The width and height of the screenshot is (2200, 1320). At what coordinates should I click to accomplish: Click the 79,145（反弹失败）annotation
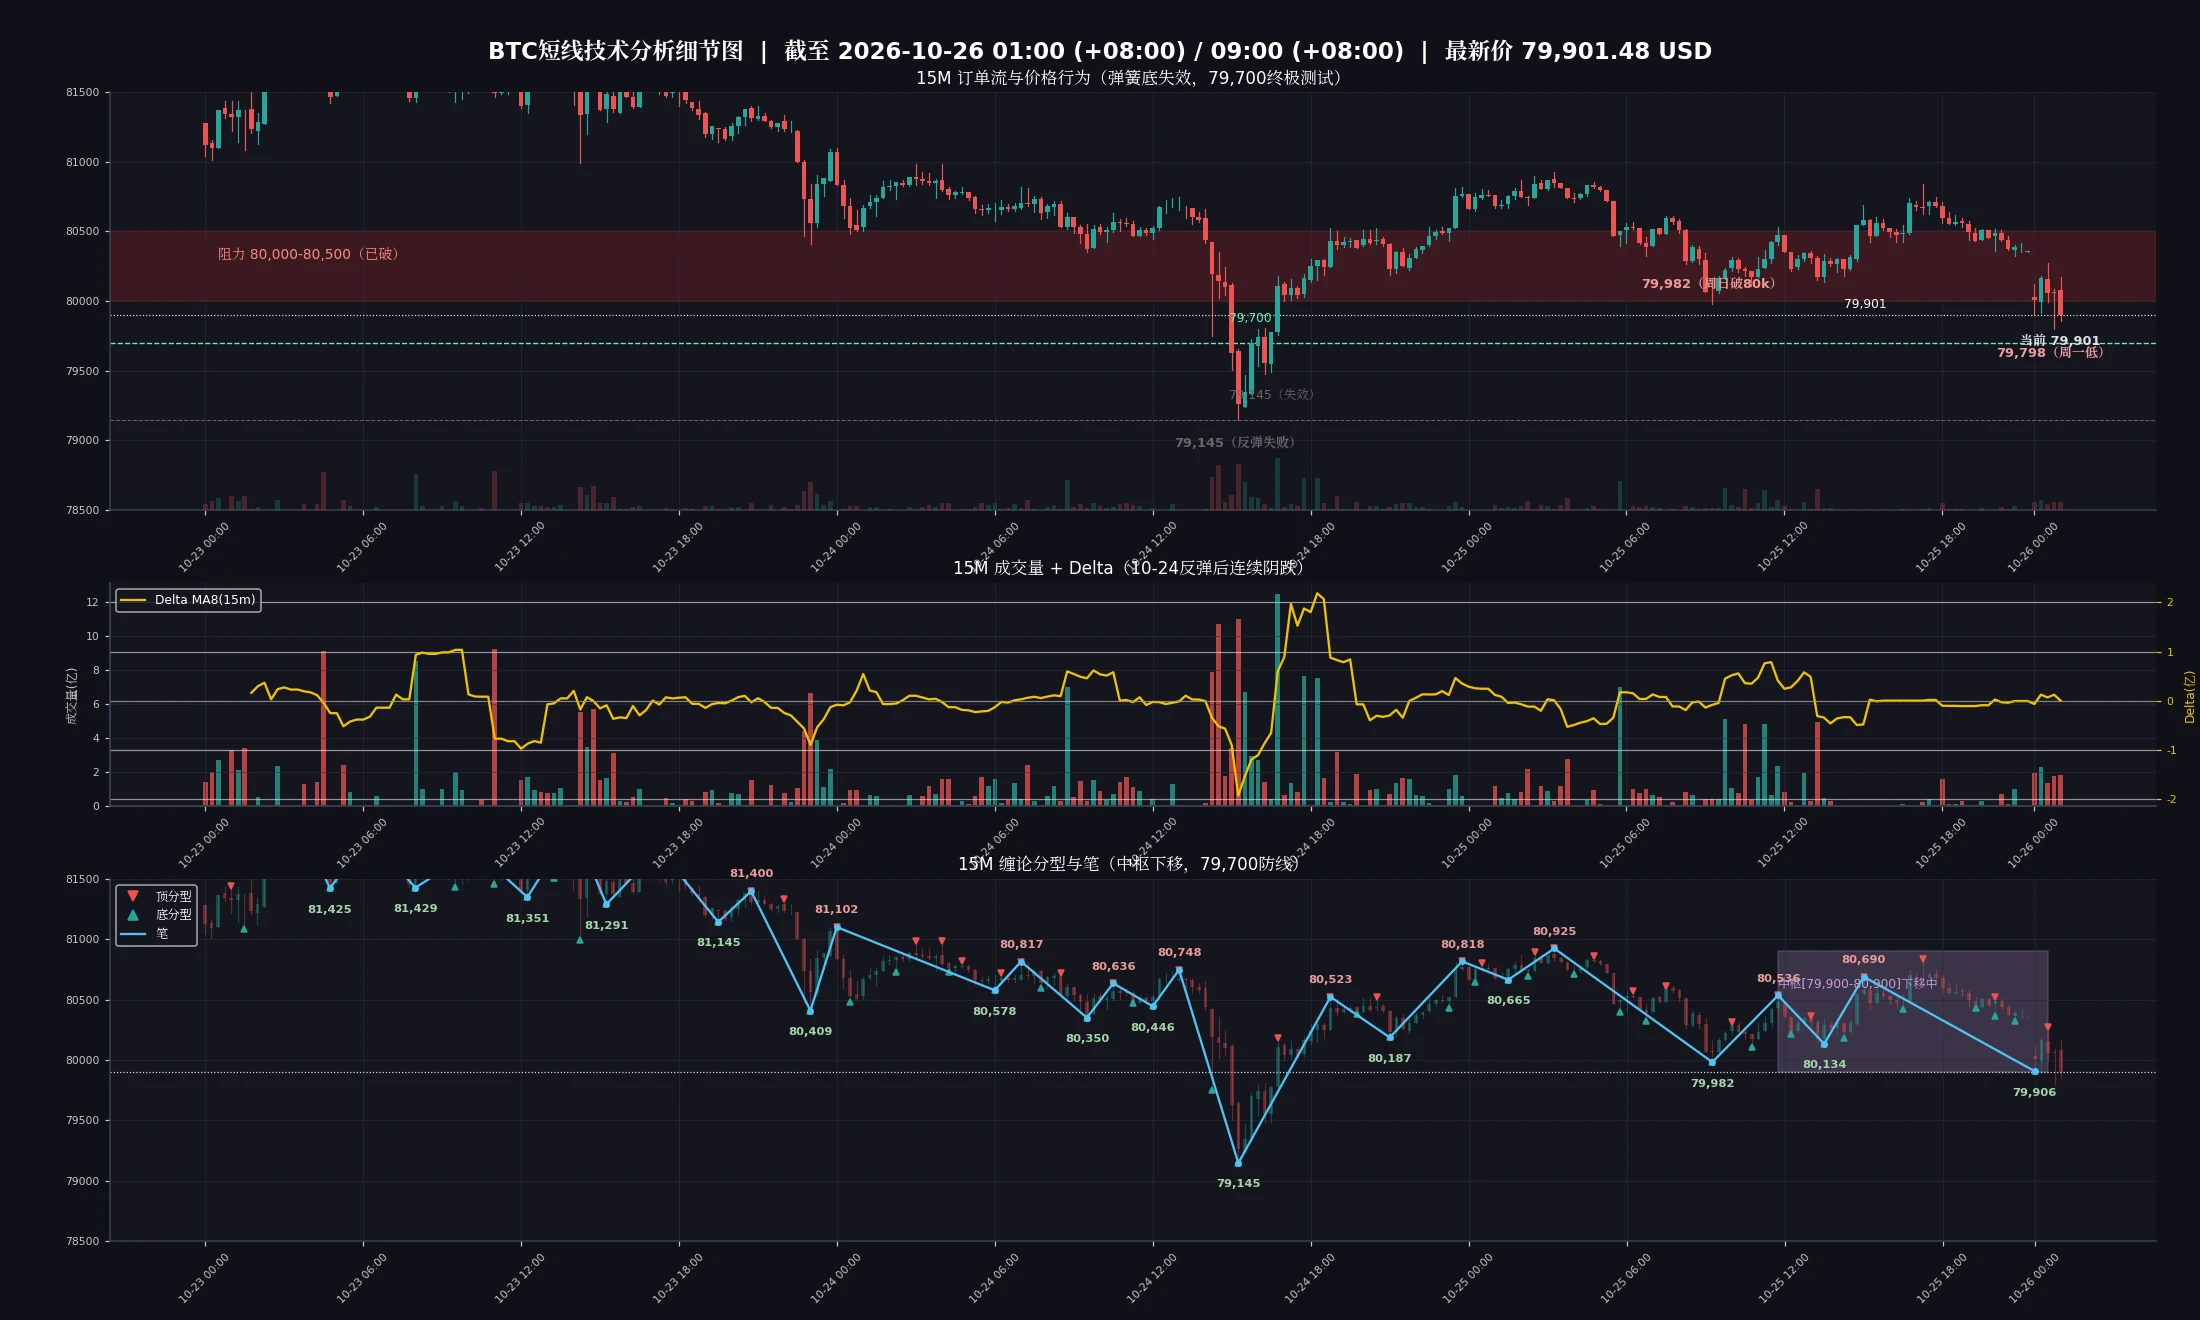(x=1235, y=442)
